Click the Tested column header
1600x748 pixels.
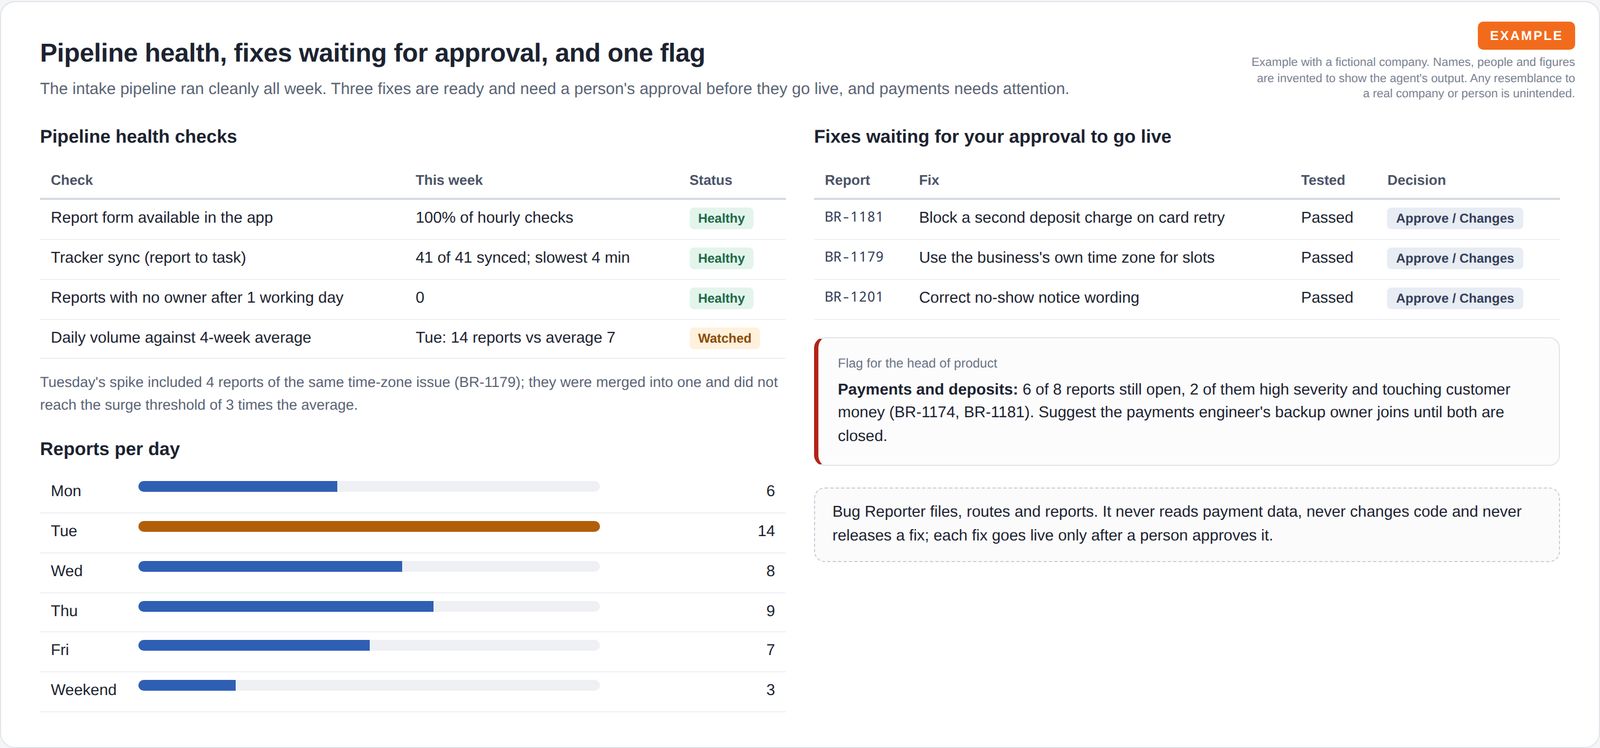1323,180
